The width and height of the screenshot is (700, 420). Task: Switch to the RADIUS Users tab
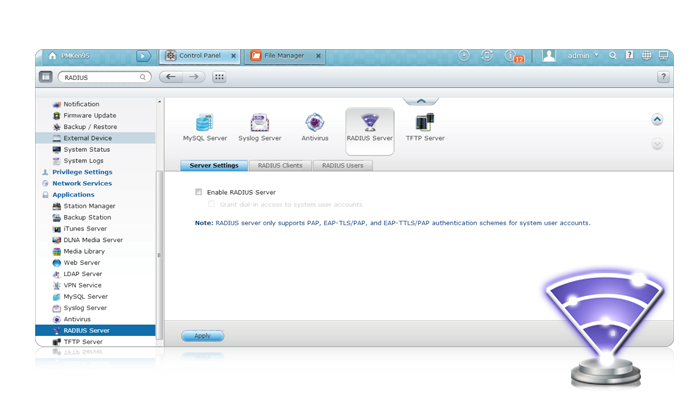coord(341,165)
